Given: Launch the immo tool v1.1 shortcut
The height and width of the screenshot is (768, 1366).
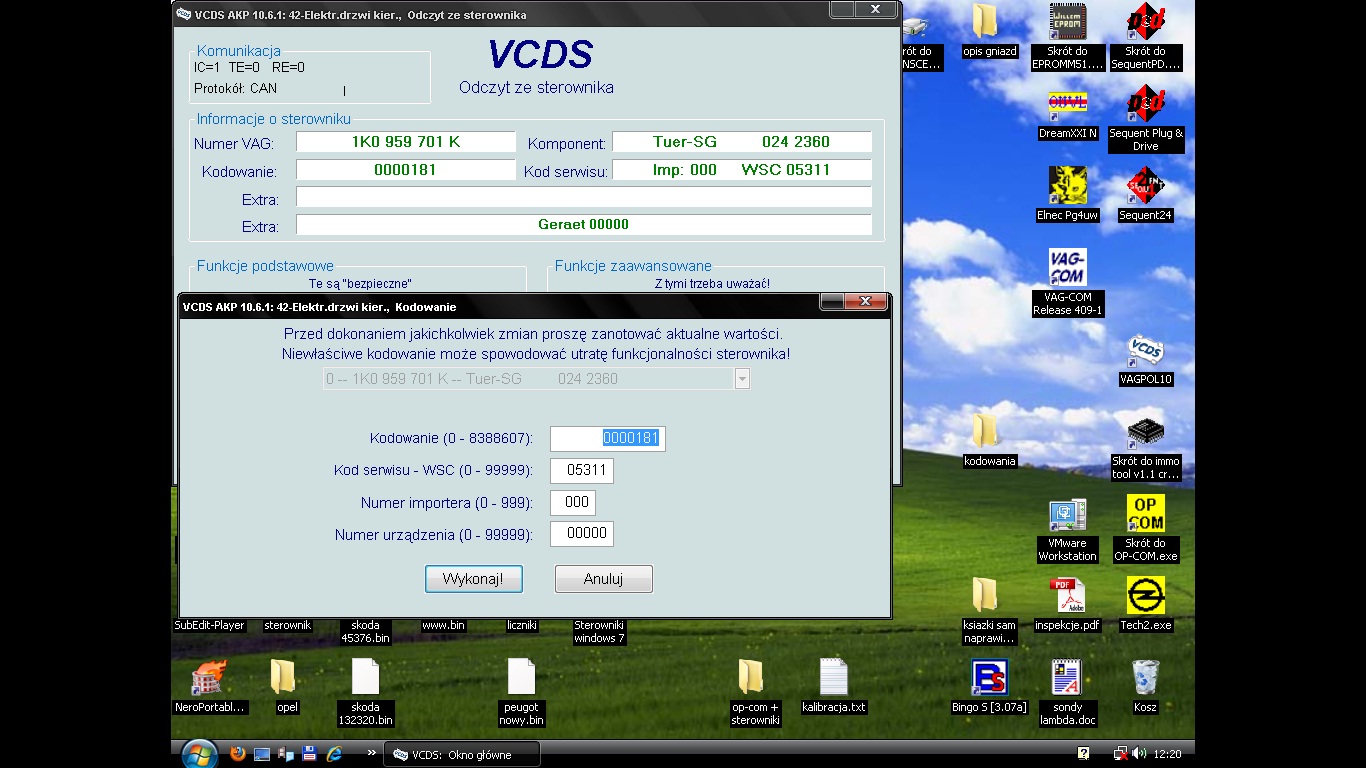Looking at the screenshot, I should (x=1145, y=449).
